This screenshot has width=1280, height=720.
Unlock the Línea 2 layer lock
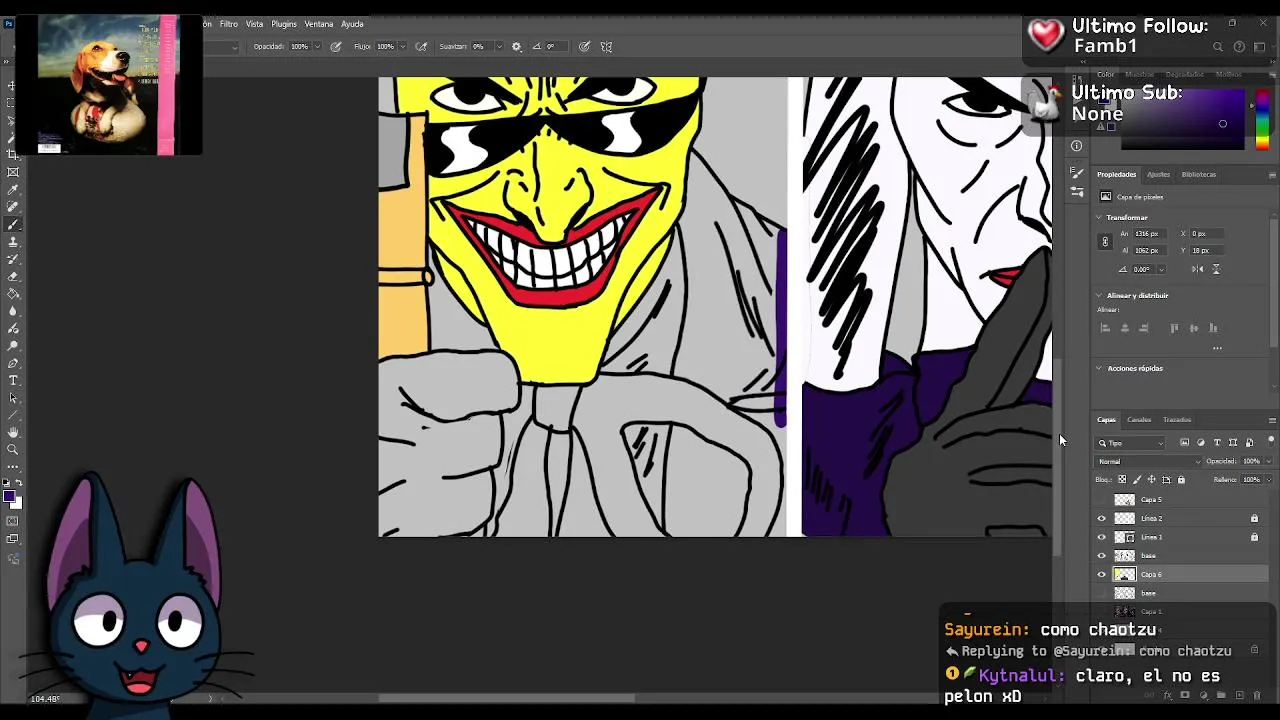(1254, 518)
